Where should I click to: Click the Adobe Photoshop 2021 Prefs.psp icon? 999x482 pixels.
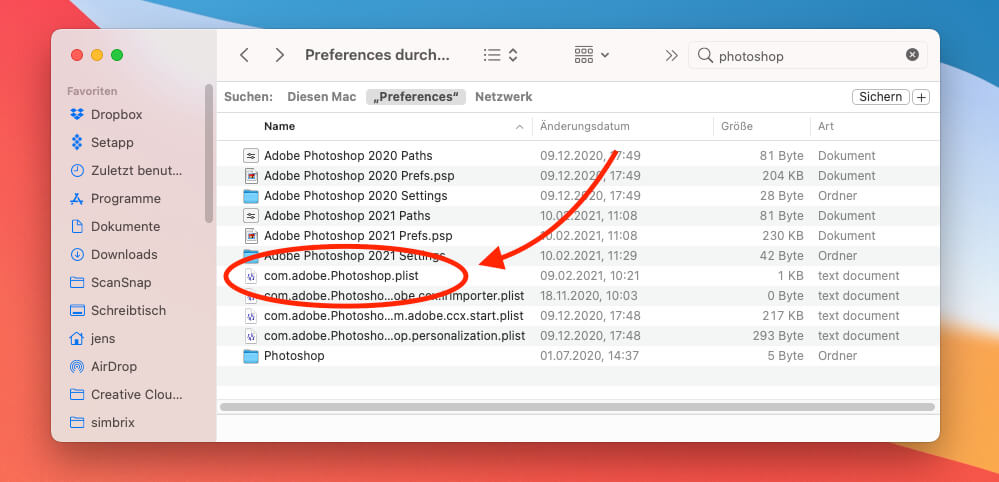coord(251,236)
